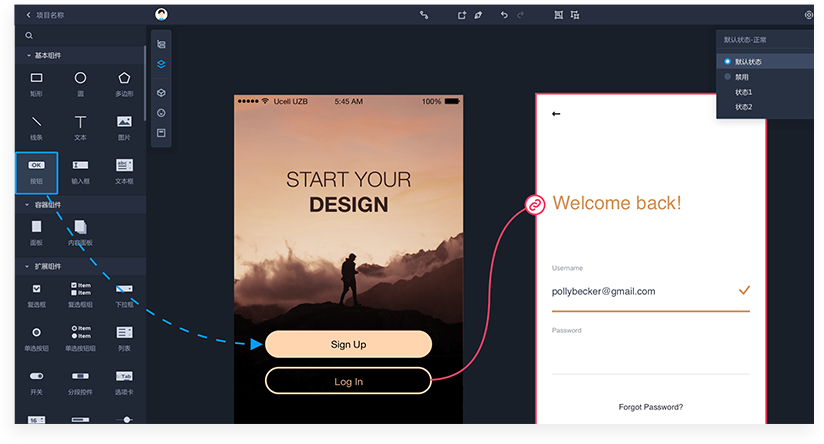The height and width of the screenshot is (444, 824).
Task: Choose 状态2 from the state list
Action: tap(743, 106)
